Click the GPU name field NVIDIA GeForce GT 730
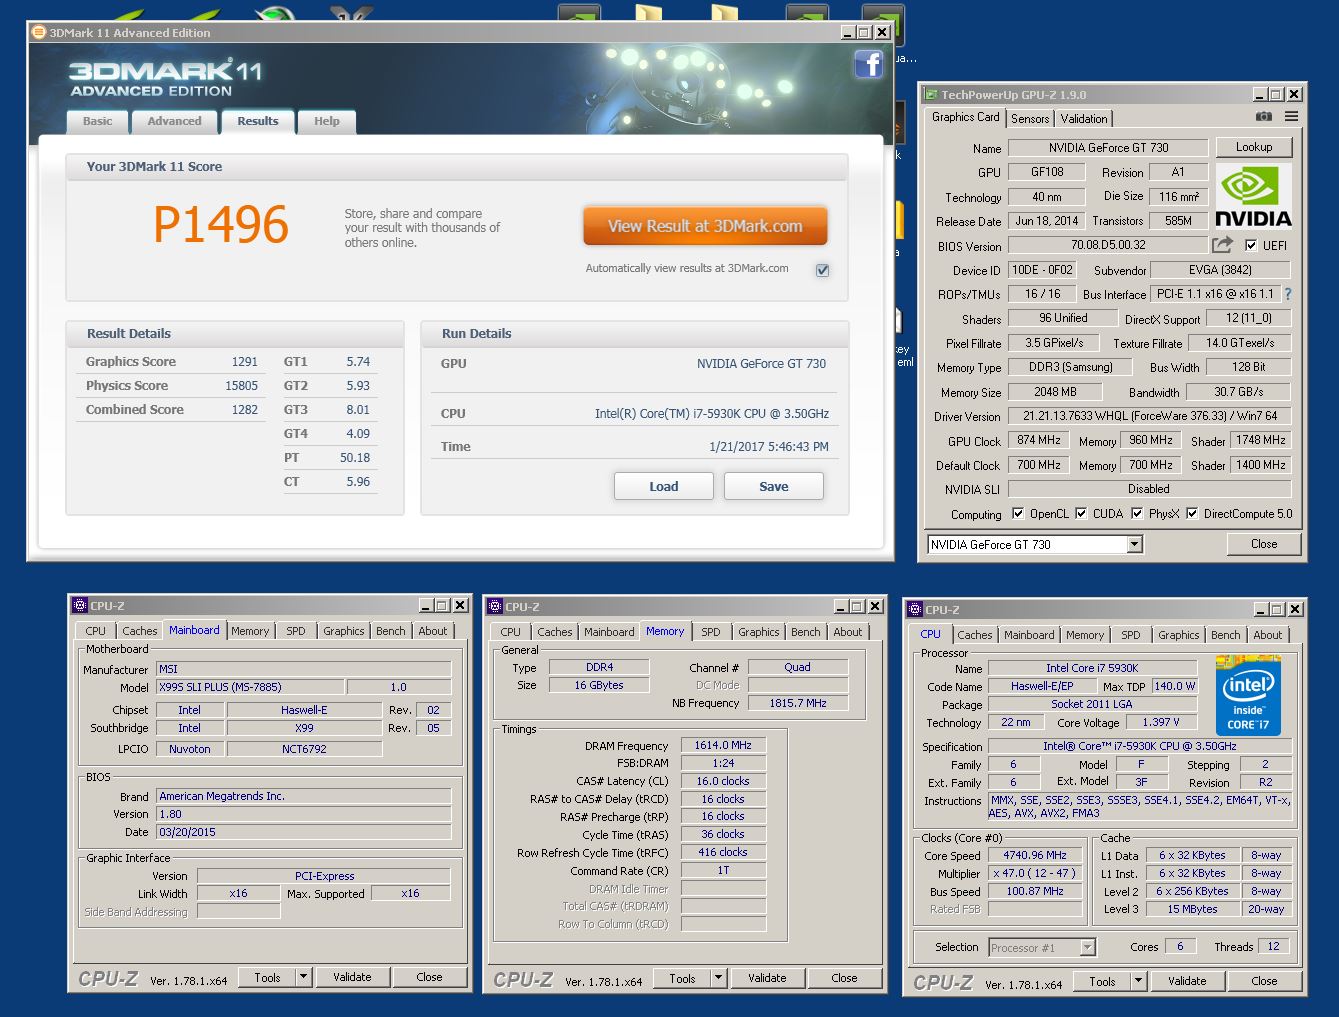Screen dimensions: 1339x1017 (x=1108, y=147)
